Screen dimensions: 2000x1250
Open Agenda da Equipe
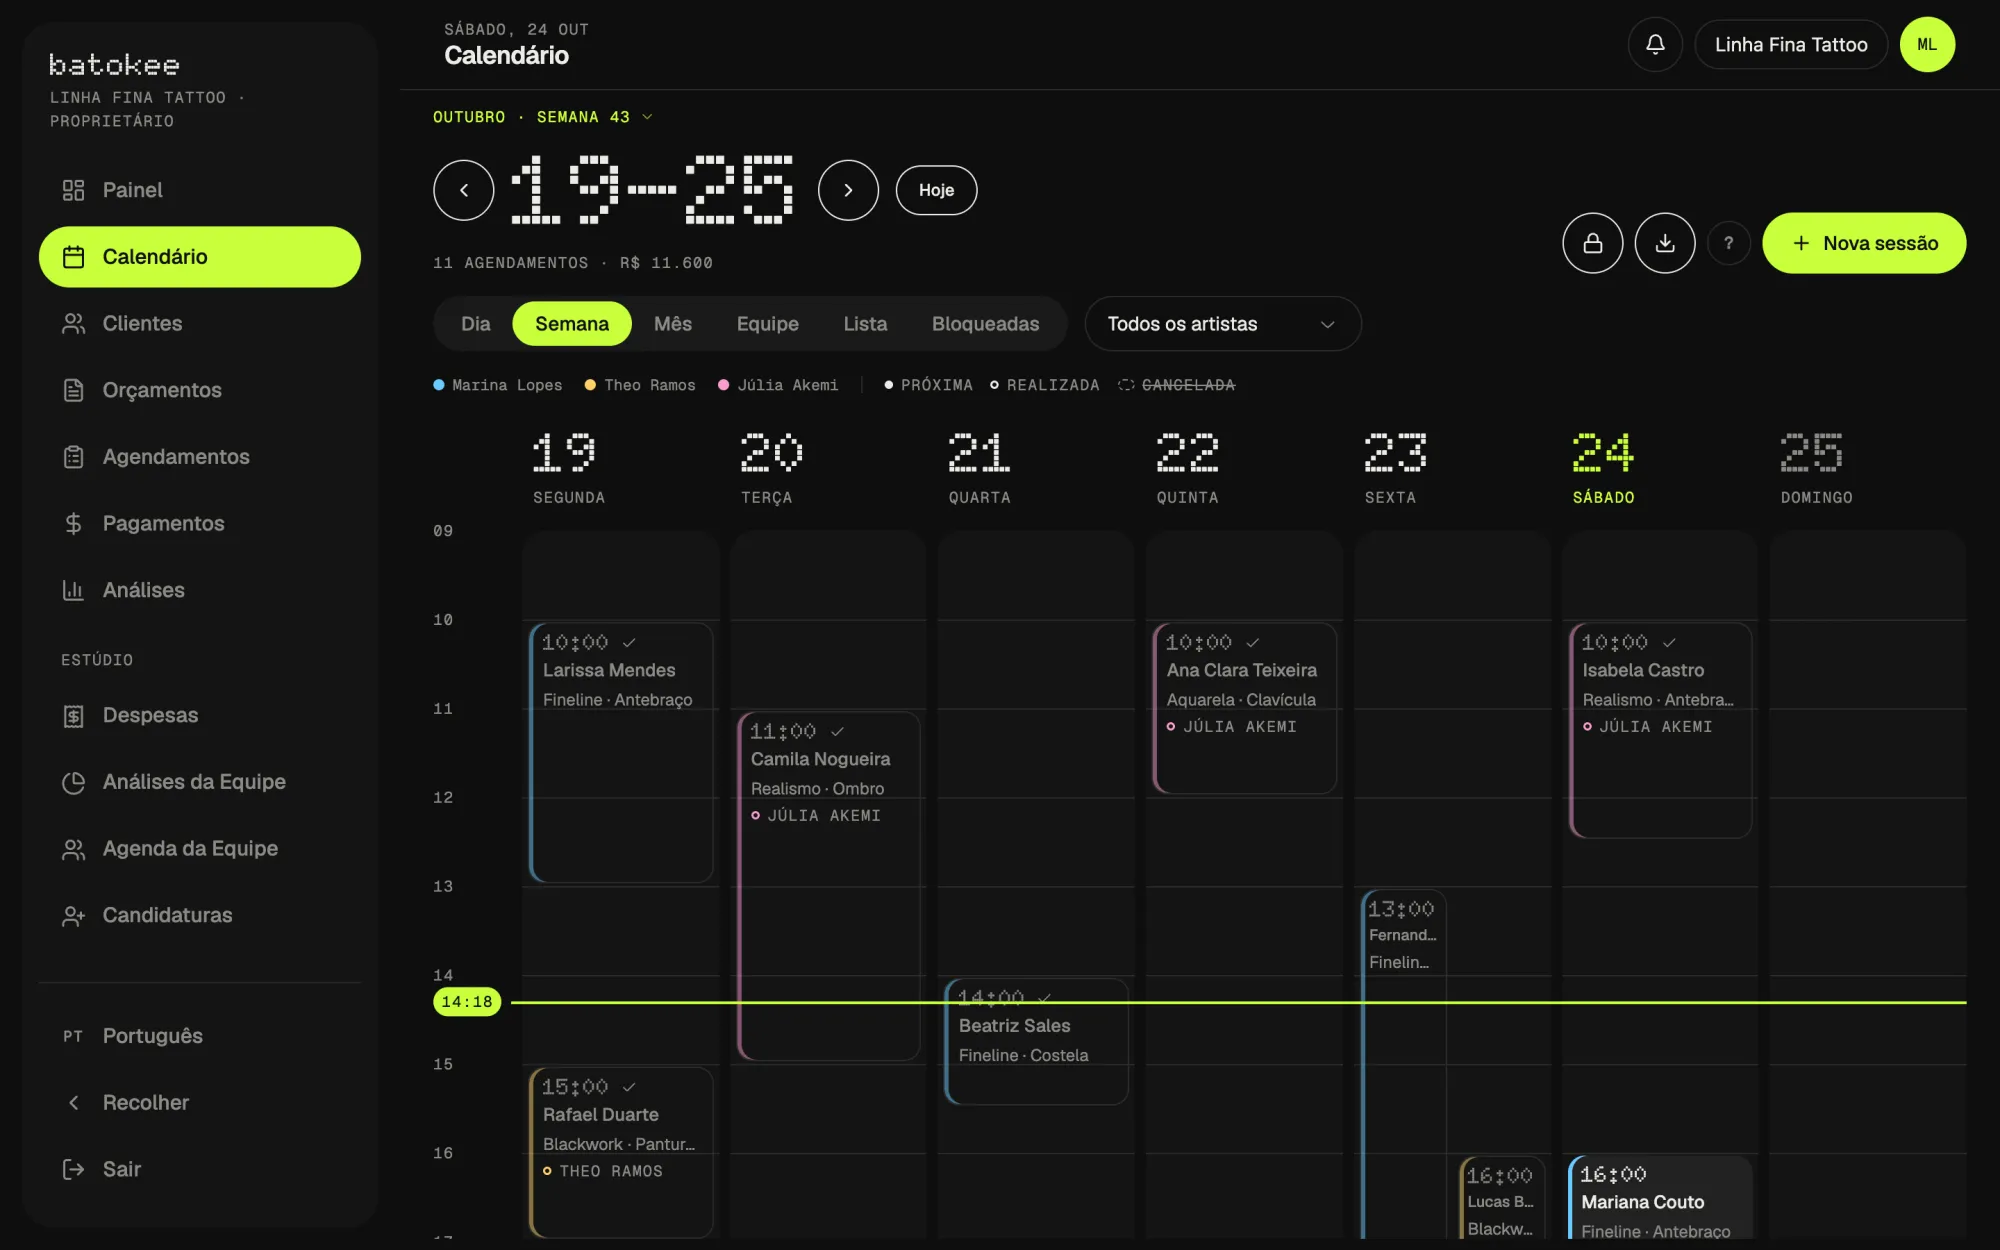coord(200,848)
